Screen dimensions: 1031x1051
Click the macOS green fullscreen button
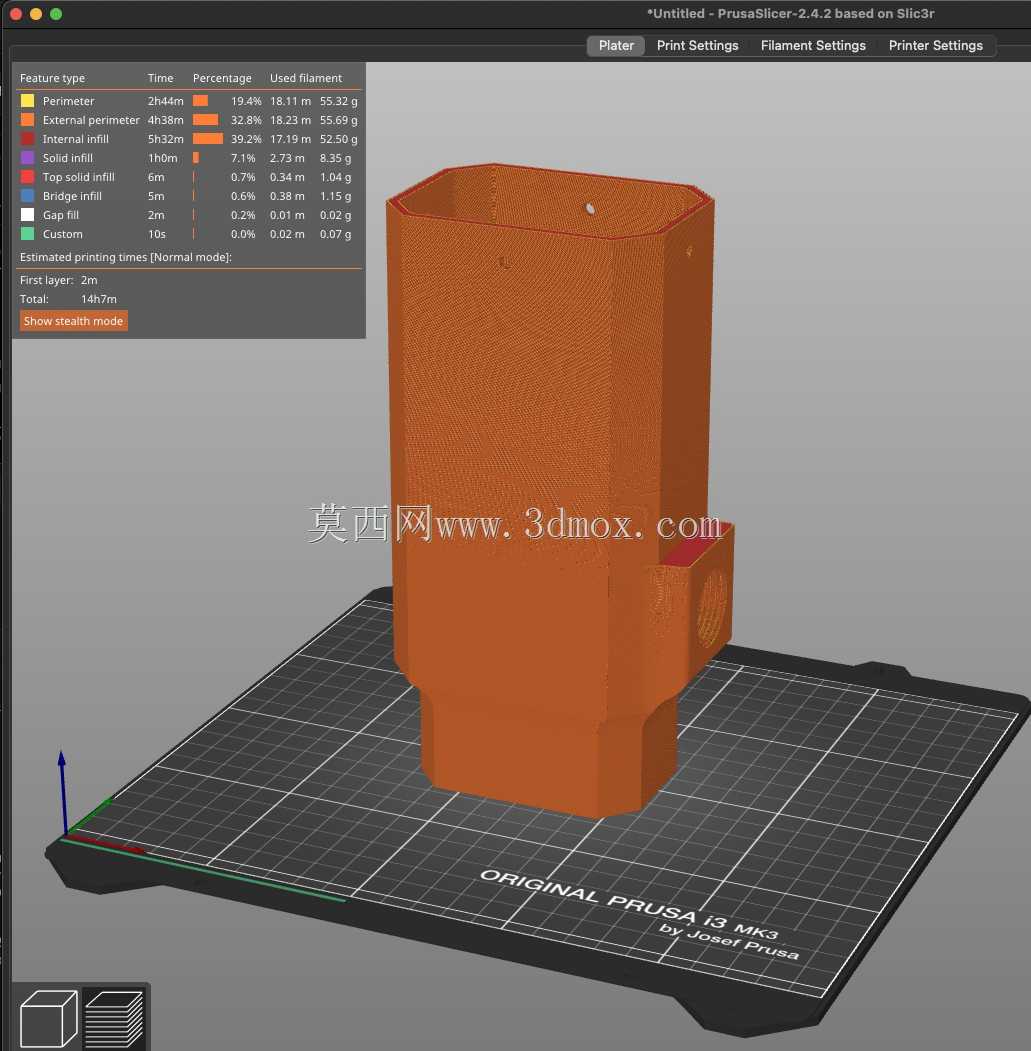tap(56, 14)
